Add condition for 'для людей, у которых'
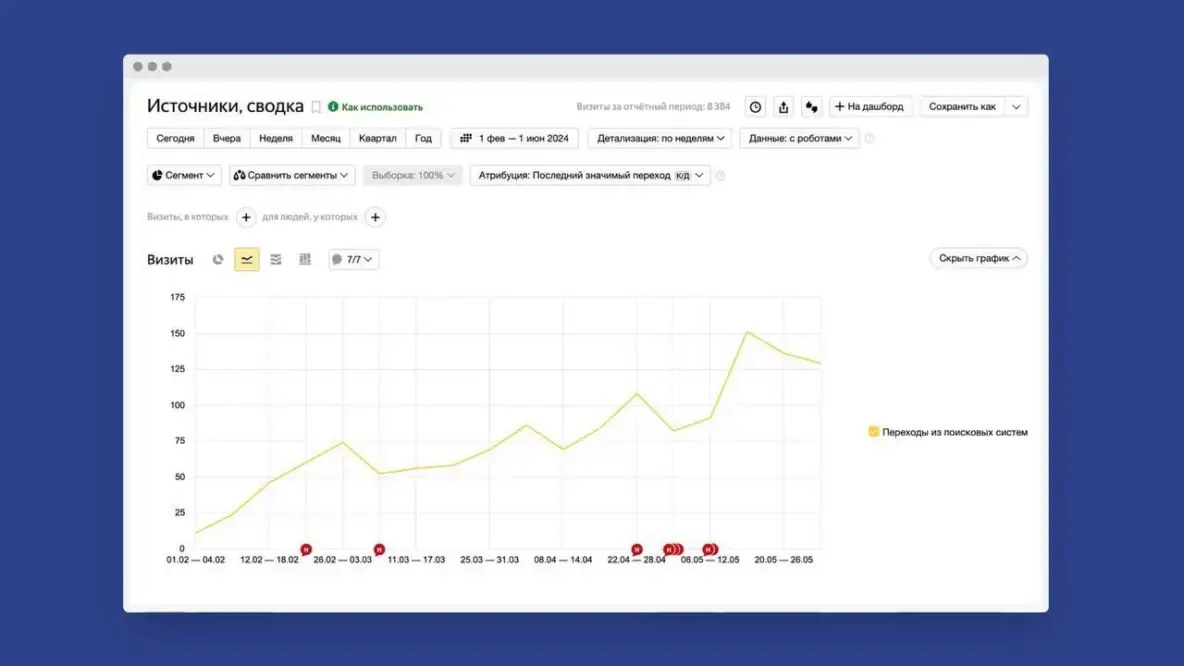 coord(375,217)
